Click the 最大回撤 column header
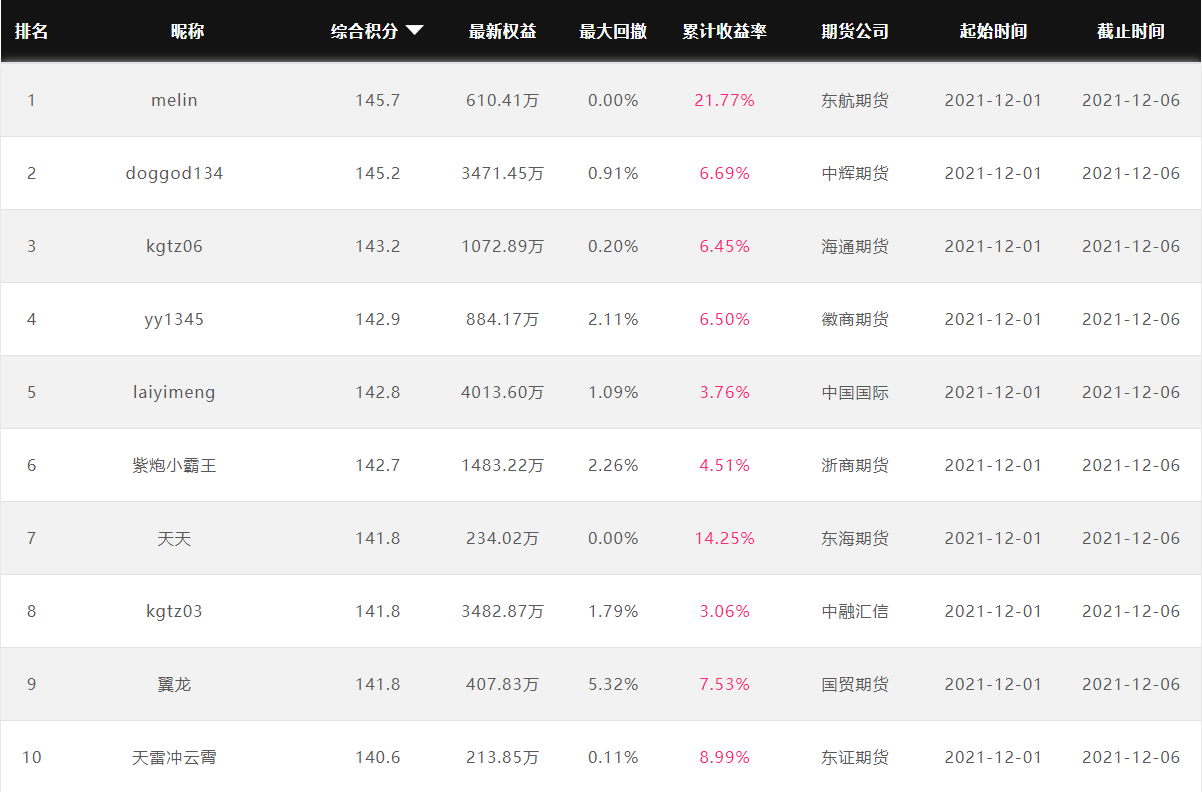 pyautogui.click(x=613, y=31)
